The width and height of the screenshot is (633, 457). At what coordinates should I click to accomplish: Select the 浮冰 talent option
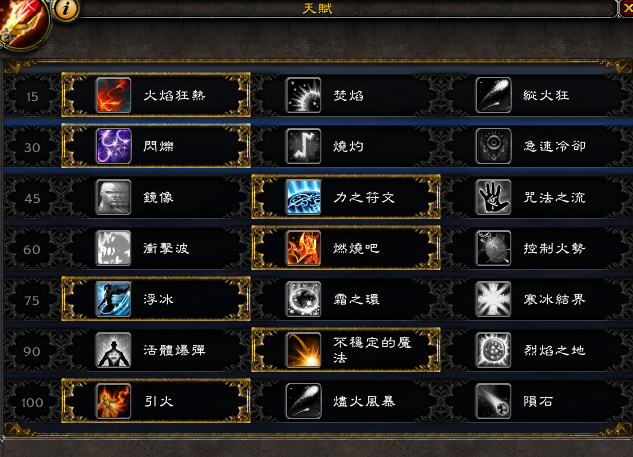(156, 299)
